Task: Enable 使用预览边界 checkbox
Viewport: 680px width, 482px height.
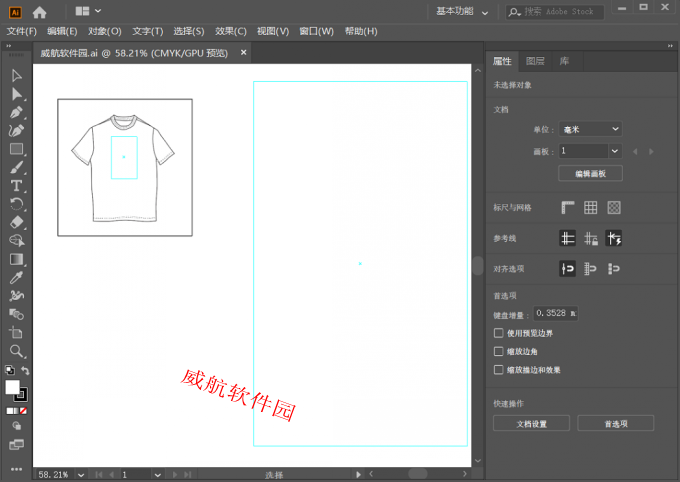Action: 499,333
